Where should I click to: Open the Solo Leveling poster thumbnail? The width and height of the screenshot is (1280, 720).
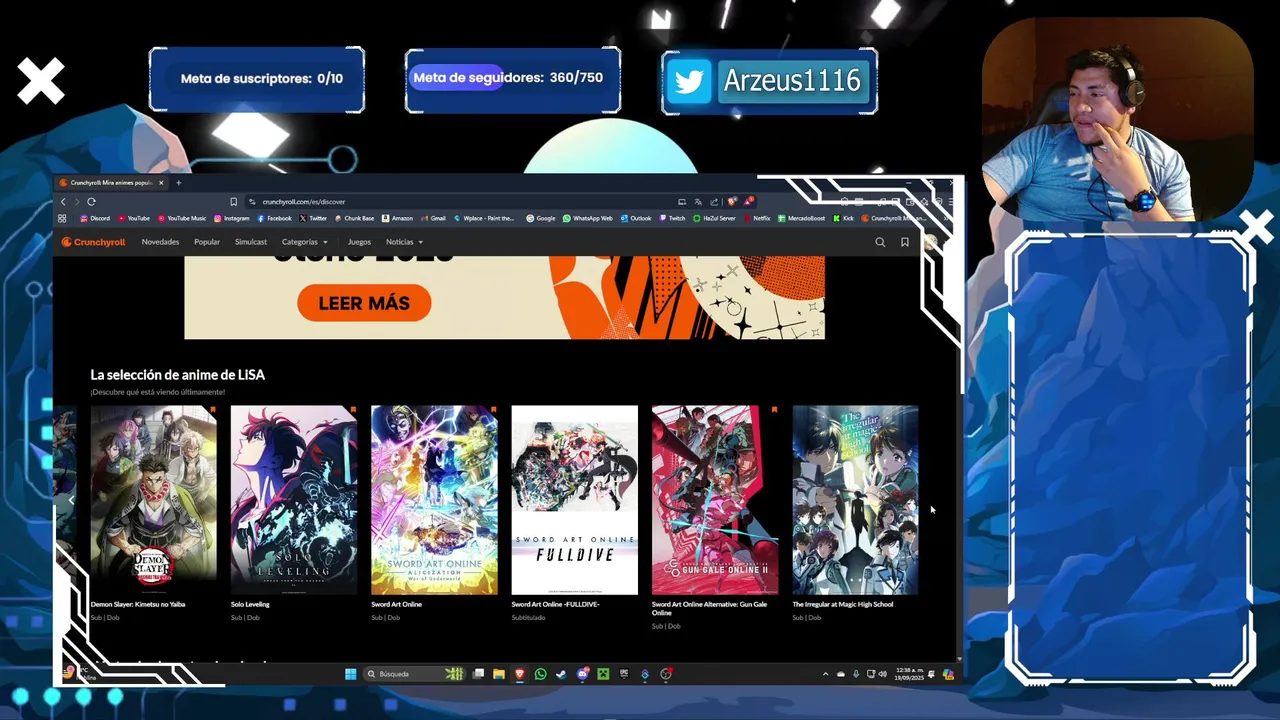(293, 500)
